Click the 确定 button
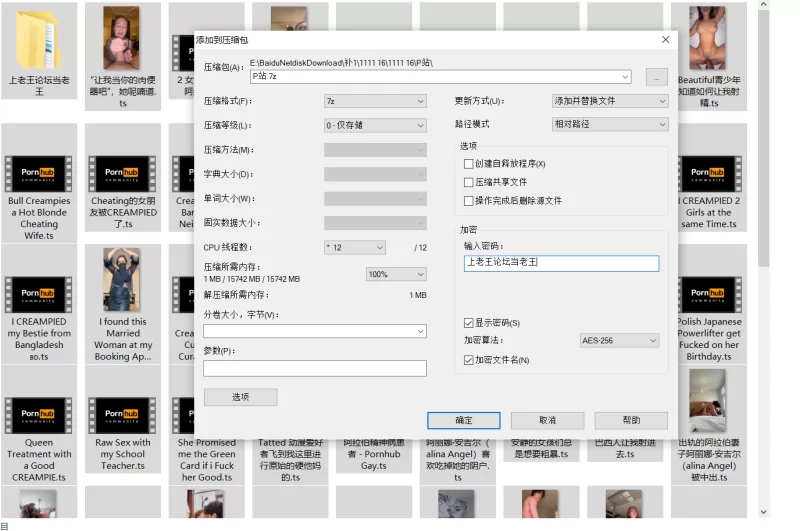Image resolution: width=800 pixels, height=531 pixels. [x=463, y=420]
